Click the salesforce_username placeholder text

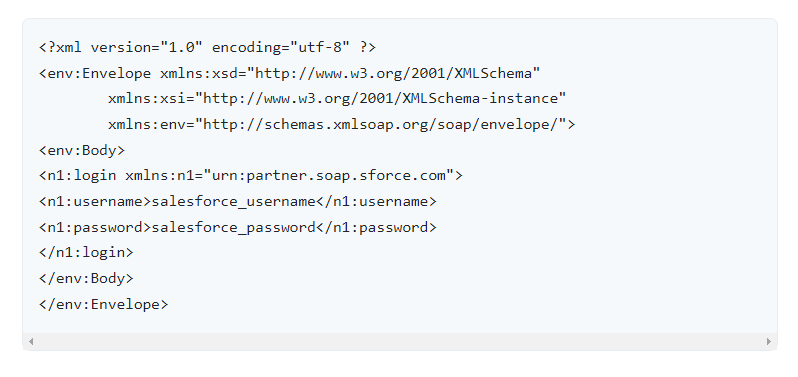pos(234,202)
